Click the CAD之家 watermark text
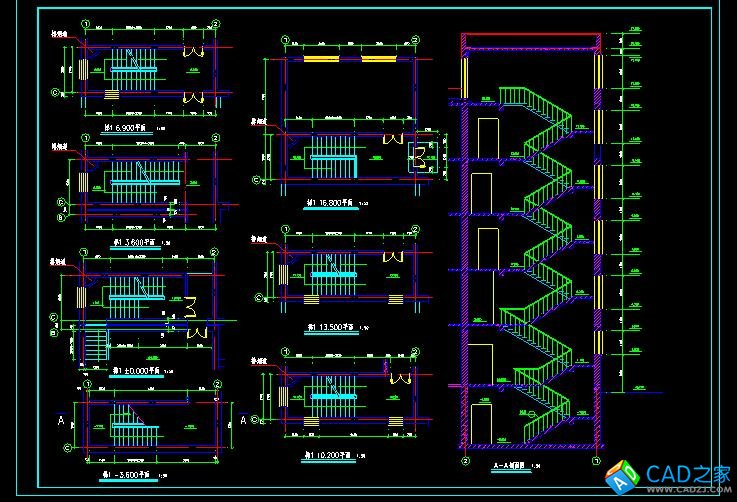This screenshot has height=502, width=737. [689, 472]
